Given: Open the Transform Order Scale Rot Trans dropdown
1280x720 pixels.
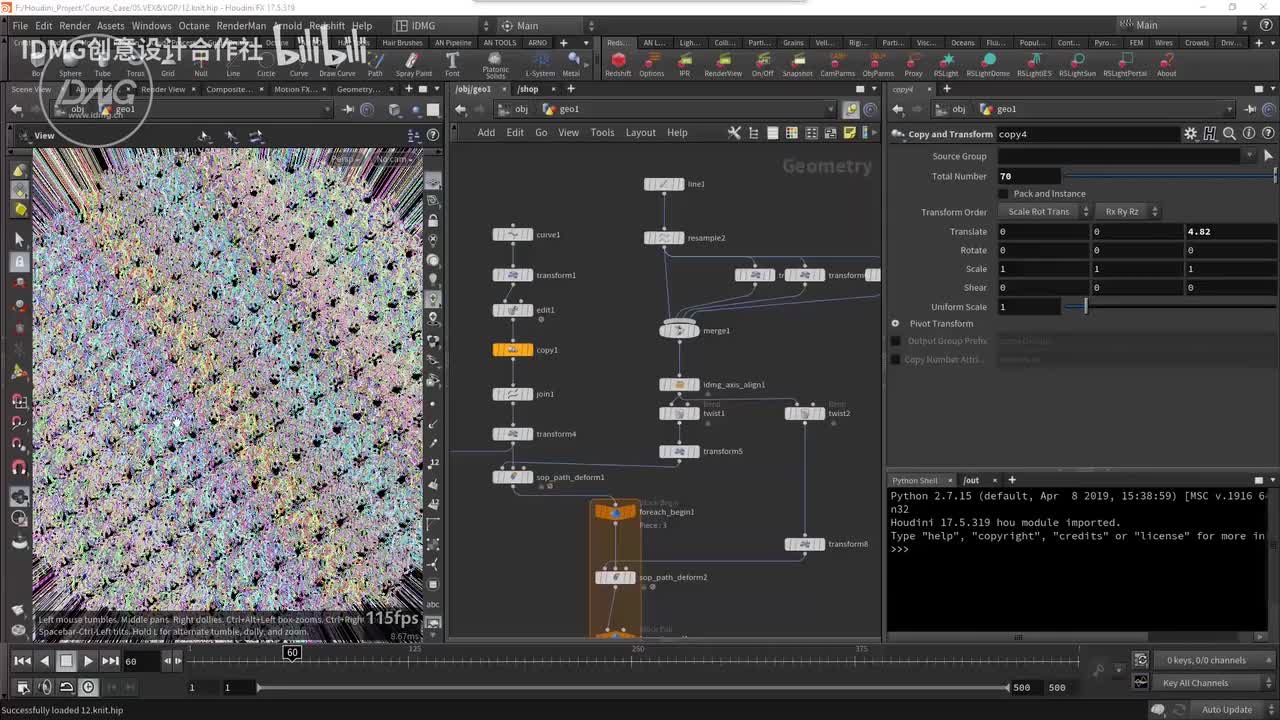Looking at the screenshot, I should click(x=1045, y=212).
